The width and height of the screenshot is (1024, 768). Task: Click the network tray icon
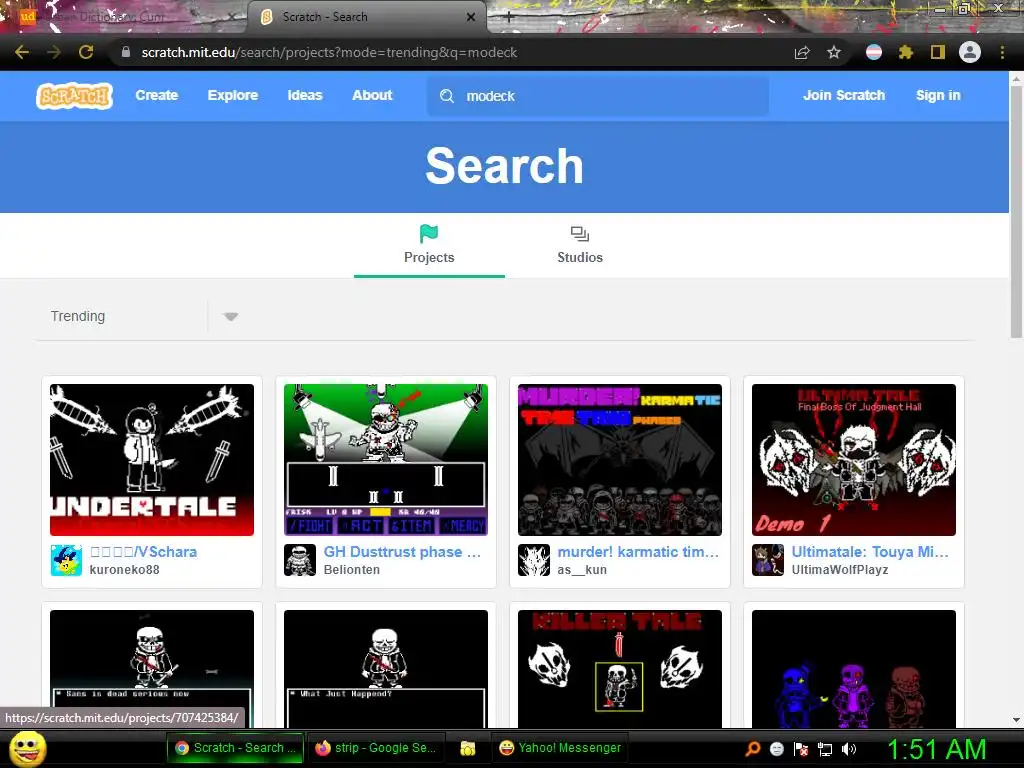(825, 749)
